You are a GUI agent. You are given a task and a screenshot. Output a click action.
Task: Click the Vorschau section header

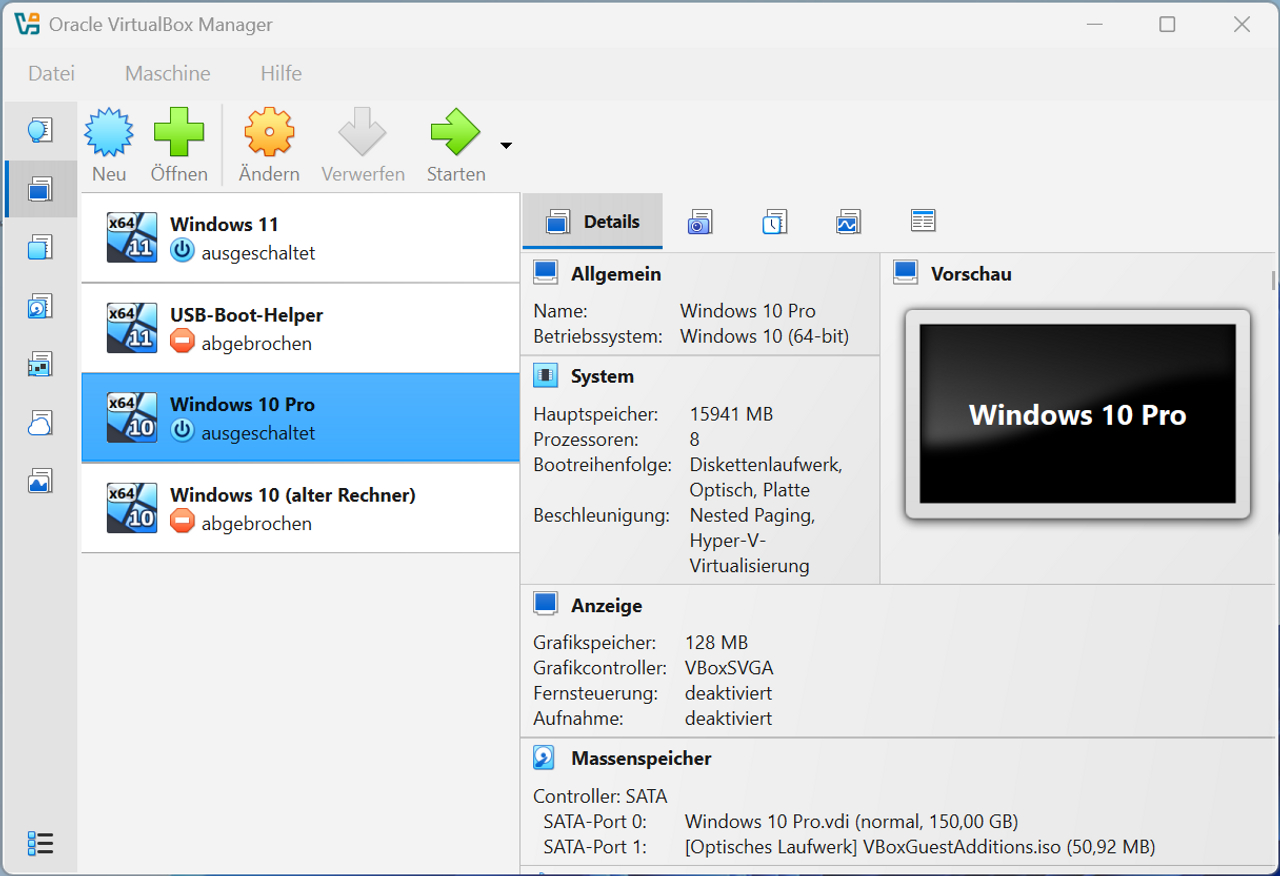(x=971, y=274)
